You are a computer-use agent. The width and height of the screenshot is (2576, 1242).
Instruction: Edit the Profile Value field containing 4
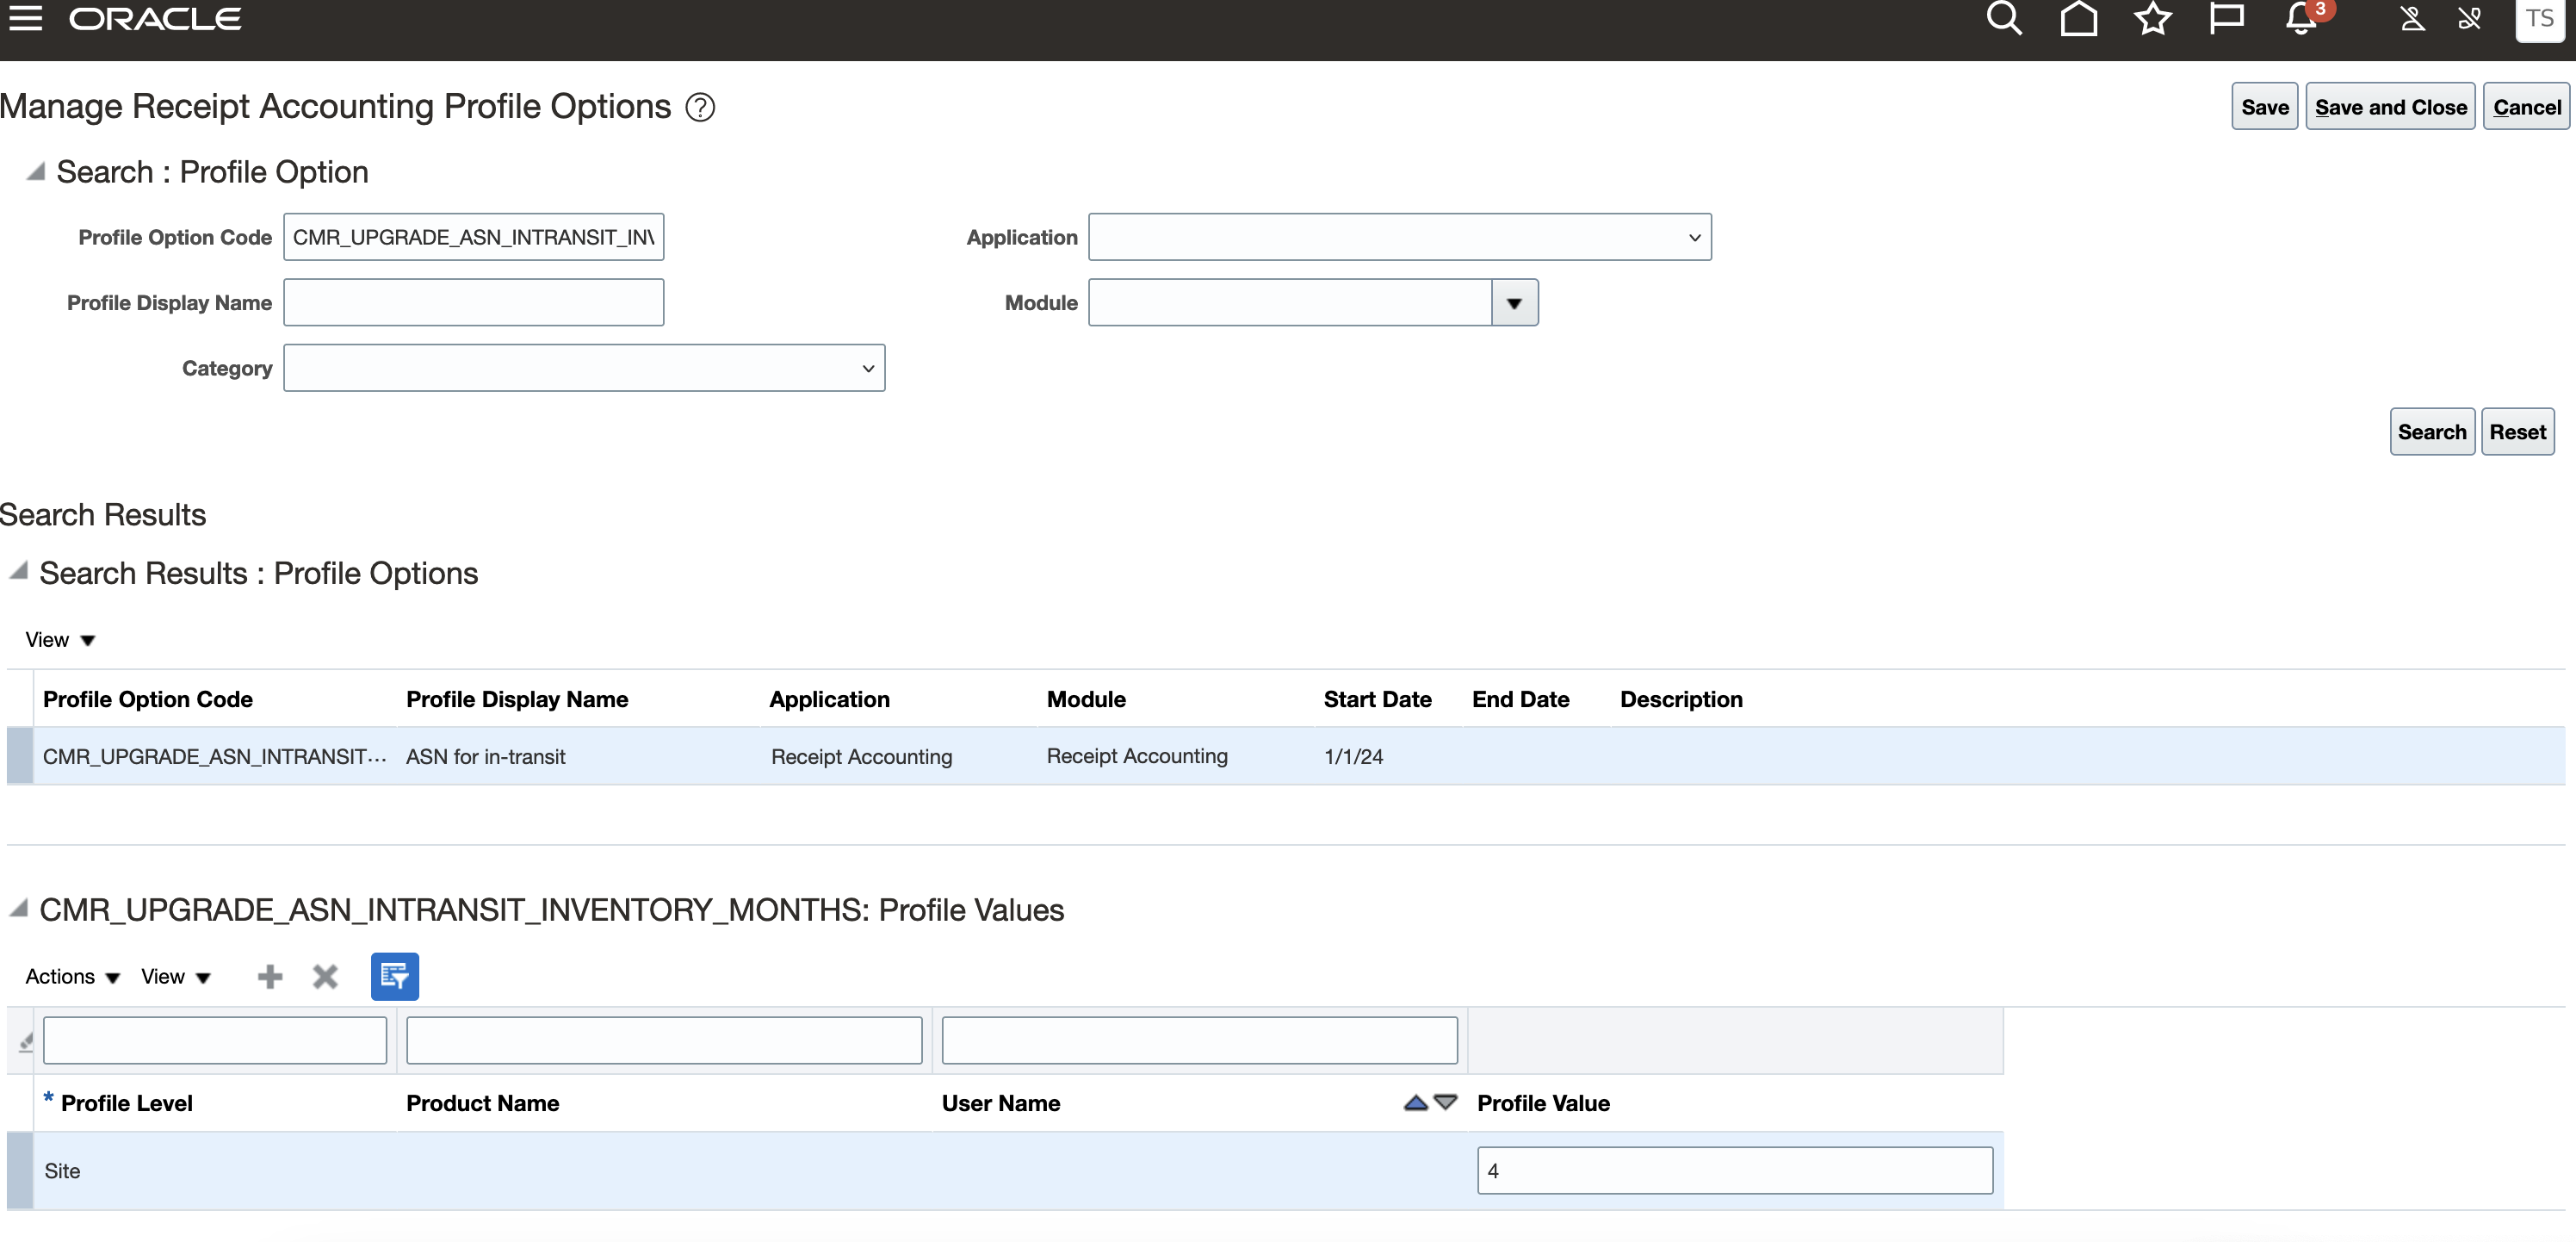(x=1735, y=1171)
